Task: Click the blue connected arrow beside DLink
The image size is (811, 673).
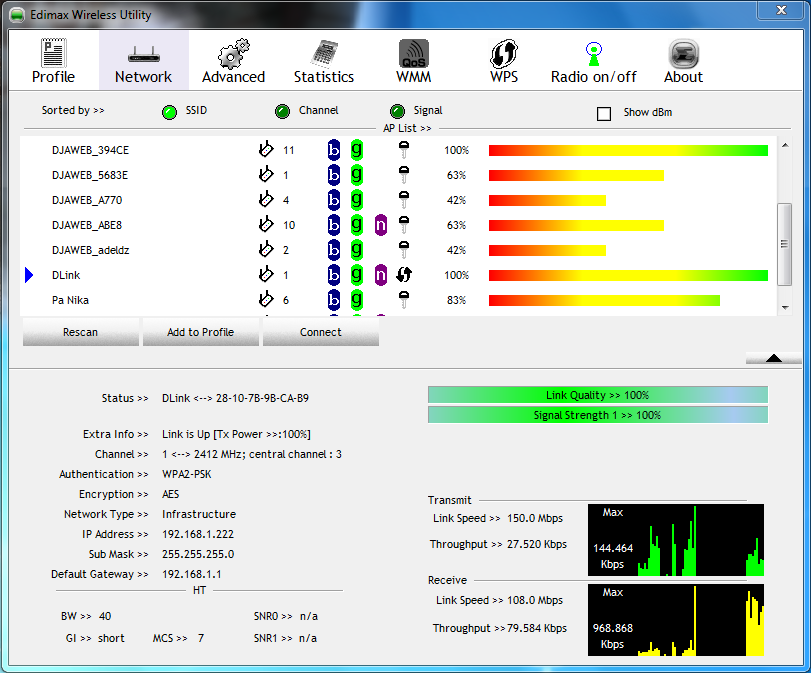Action: pos(29,275)
